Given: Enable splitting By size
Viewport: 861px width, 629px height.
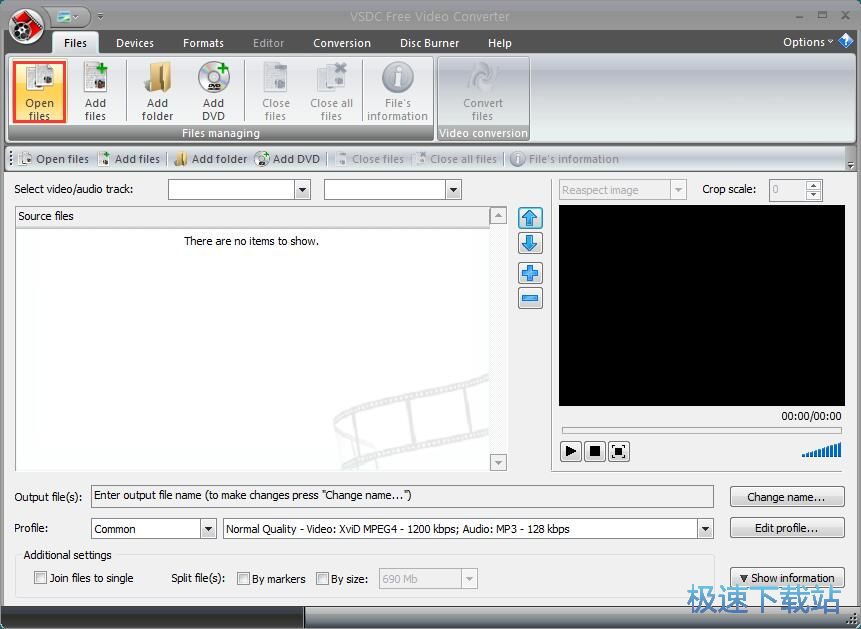Looking at the screenshot, I should pos(323,578).
